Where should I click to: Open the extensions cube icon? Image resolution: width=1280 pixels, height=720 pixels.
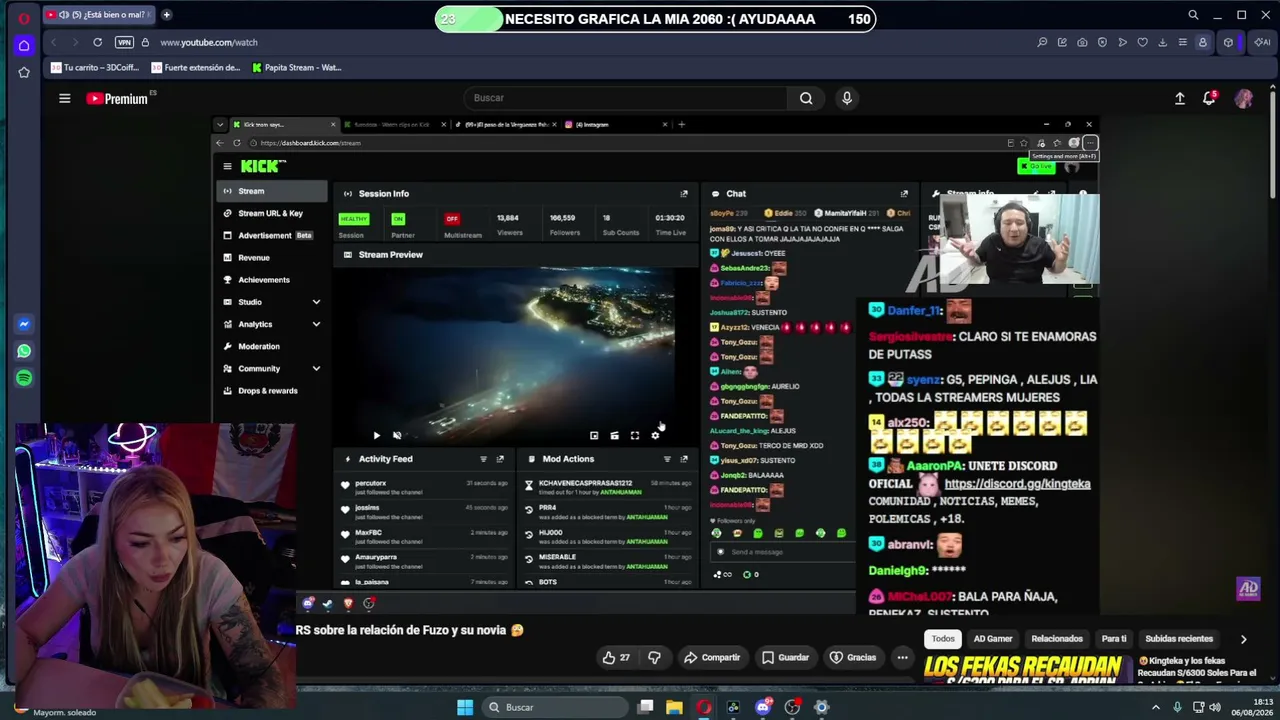pos(1228,42)
